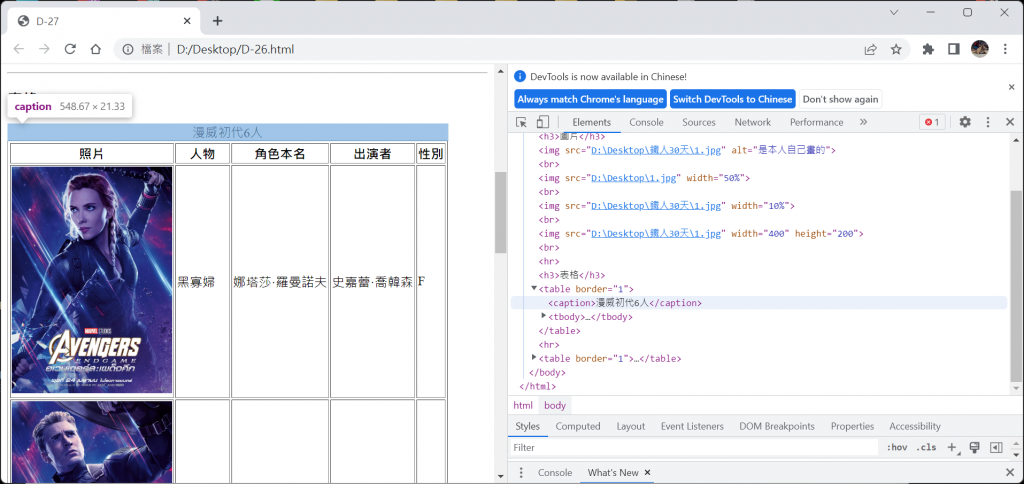1024x484 pixels.
Task: Add a new style rule
Action: pos(952,447)
